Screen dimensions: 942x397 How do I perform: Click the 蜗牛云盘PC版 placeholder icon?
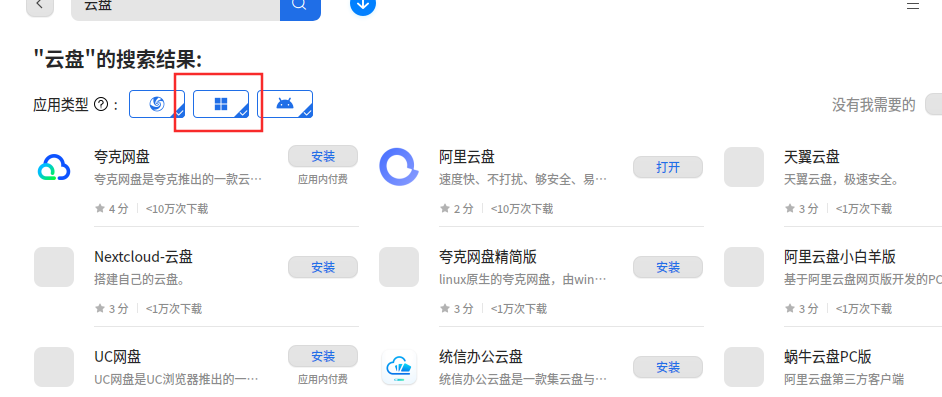coord(744,367)
